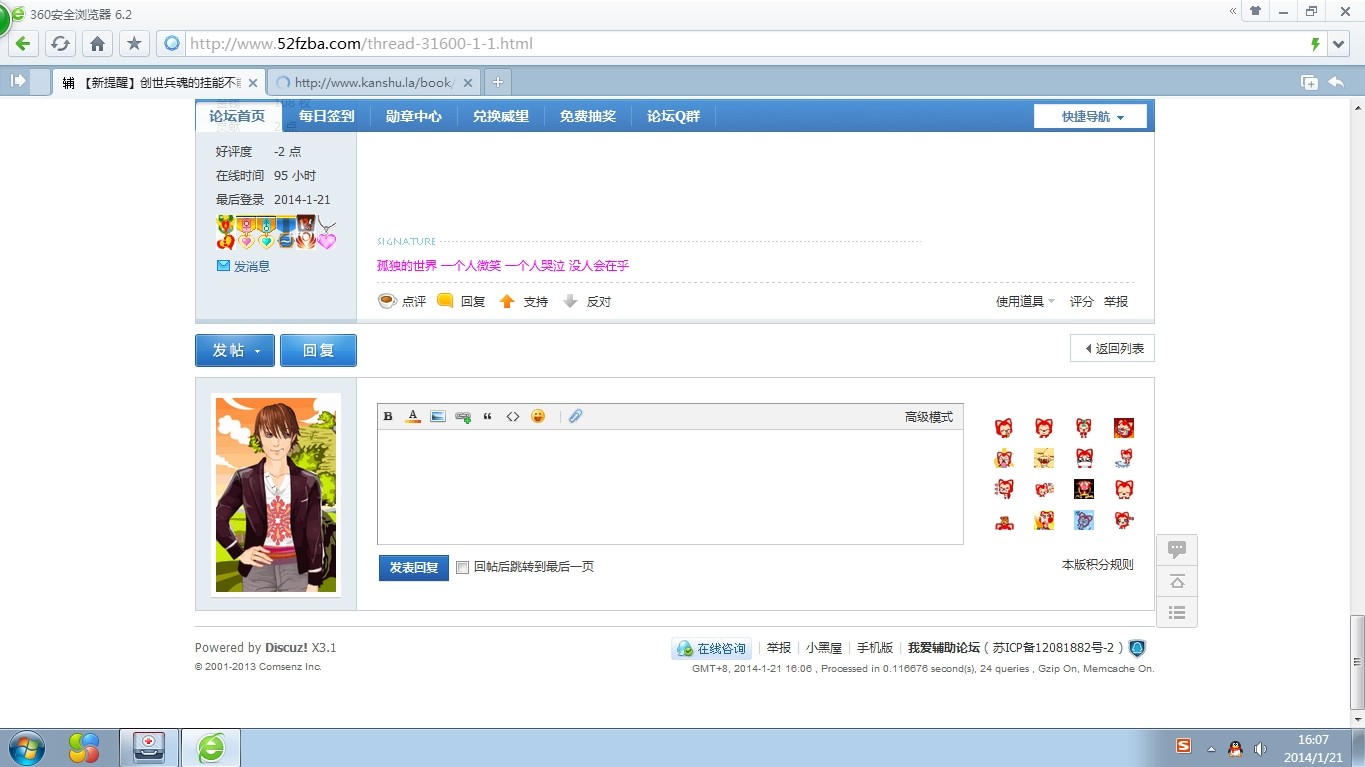
Task: Pick the blue background emoticon in bottom row
Action: pos(1084,520)
